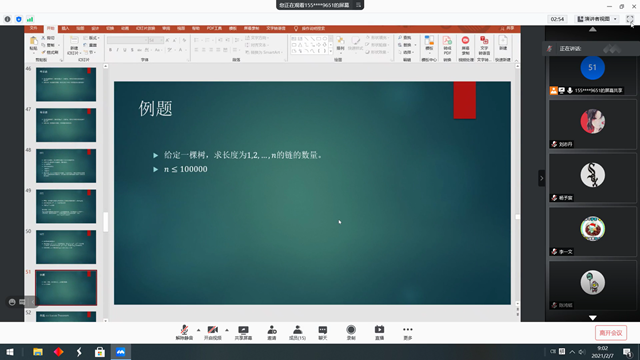Select the user 51 video tile
This screenshot has width=640, height=360.
(593, 76)
